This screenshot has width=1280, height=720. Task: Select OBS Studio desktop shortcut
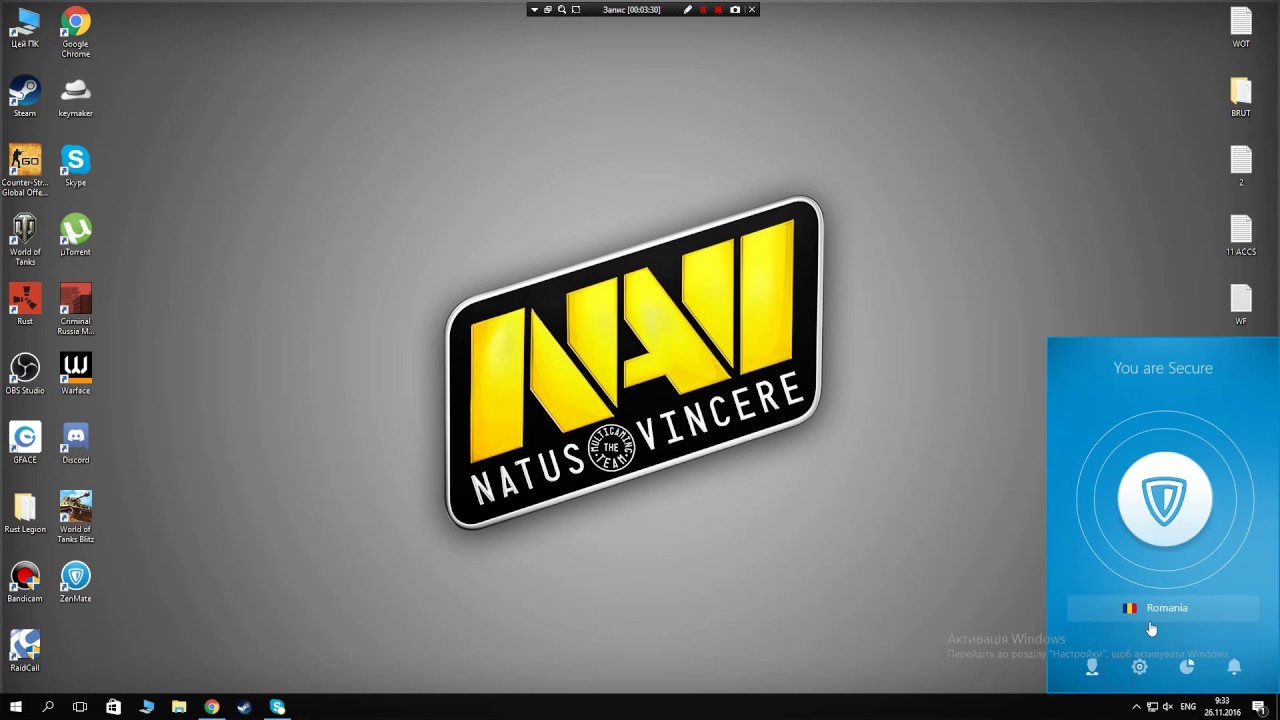pyautogui.click(x=25, y=374)
